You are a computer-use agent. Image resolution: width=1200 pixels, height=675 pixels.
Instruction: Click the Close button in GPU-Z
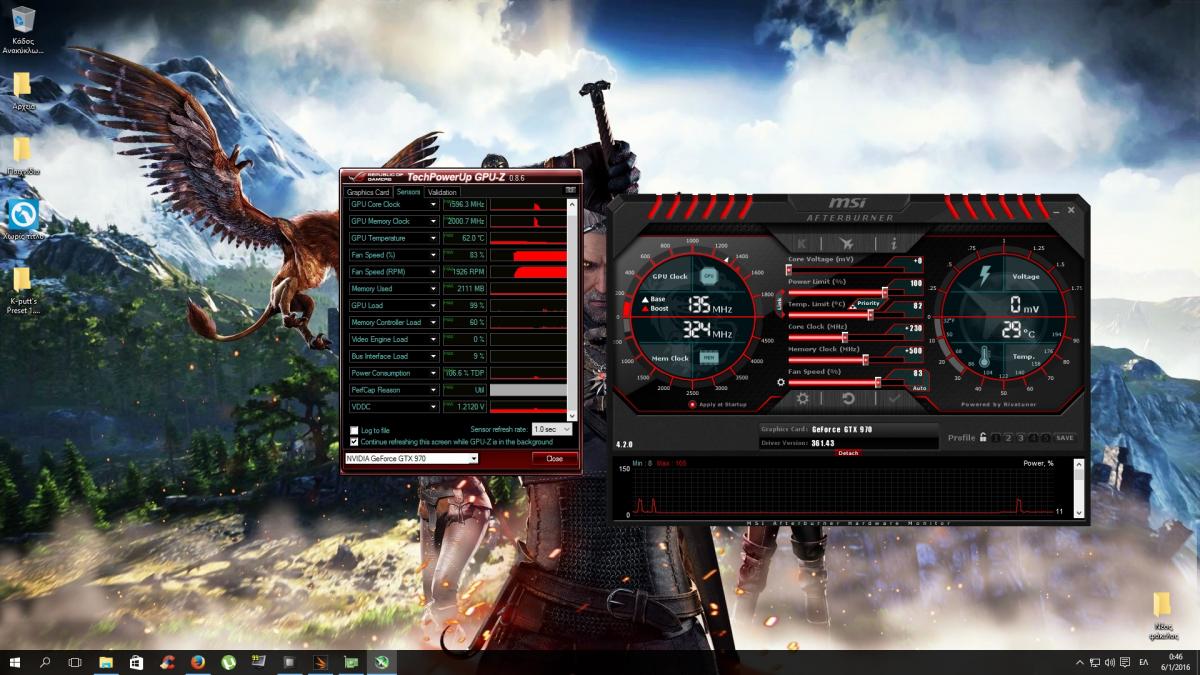point(555,458)
